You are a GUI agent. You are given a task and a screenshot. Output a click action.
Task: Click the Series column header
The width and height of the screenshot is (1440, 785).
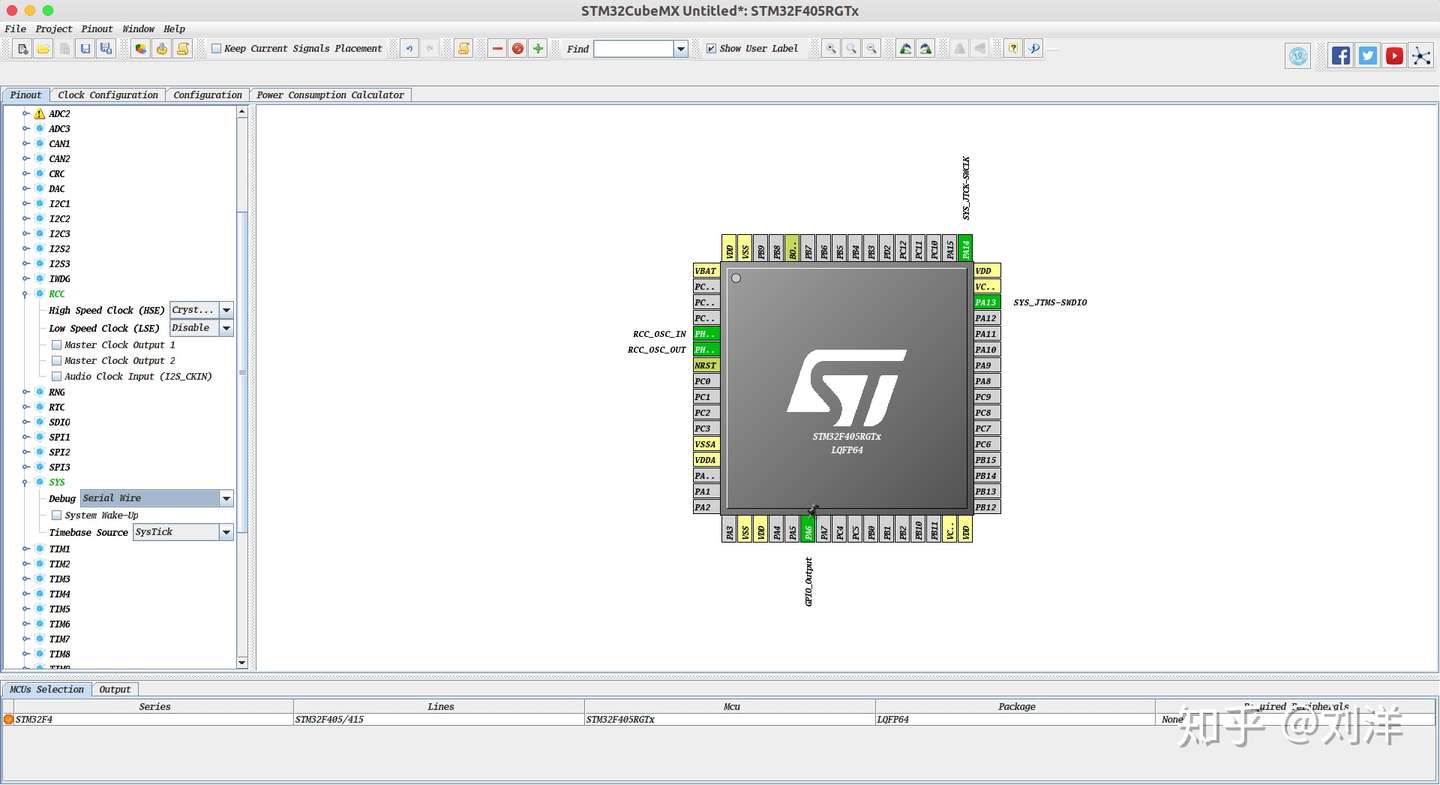tap(154, 706)
